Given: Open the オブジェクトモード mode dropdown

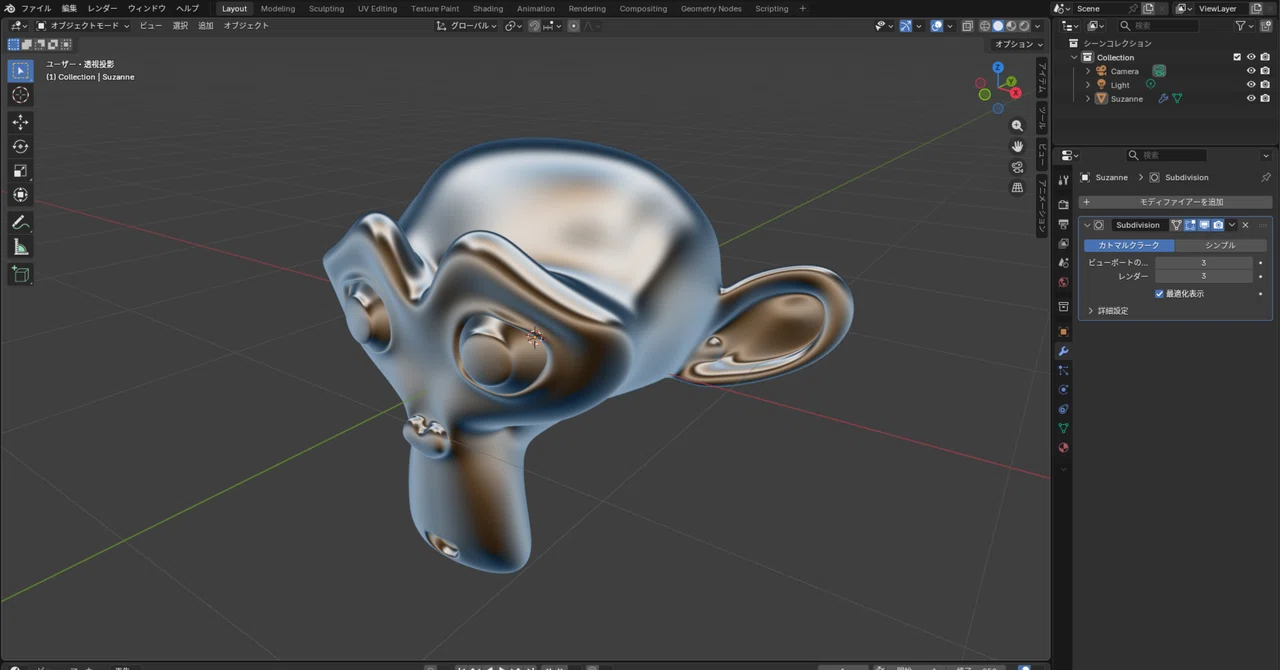Looking at the screenshot, I should click(x=83, y=25).
